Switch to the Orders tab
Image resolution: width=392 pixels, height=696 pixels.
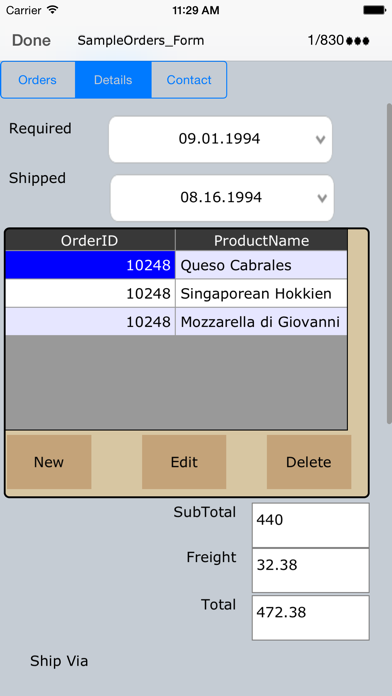(38, 80)
